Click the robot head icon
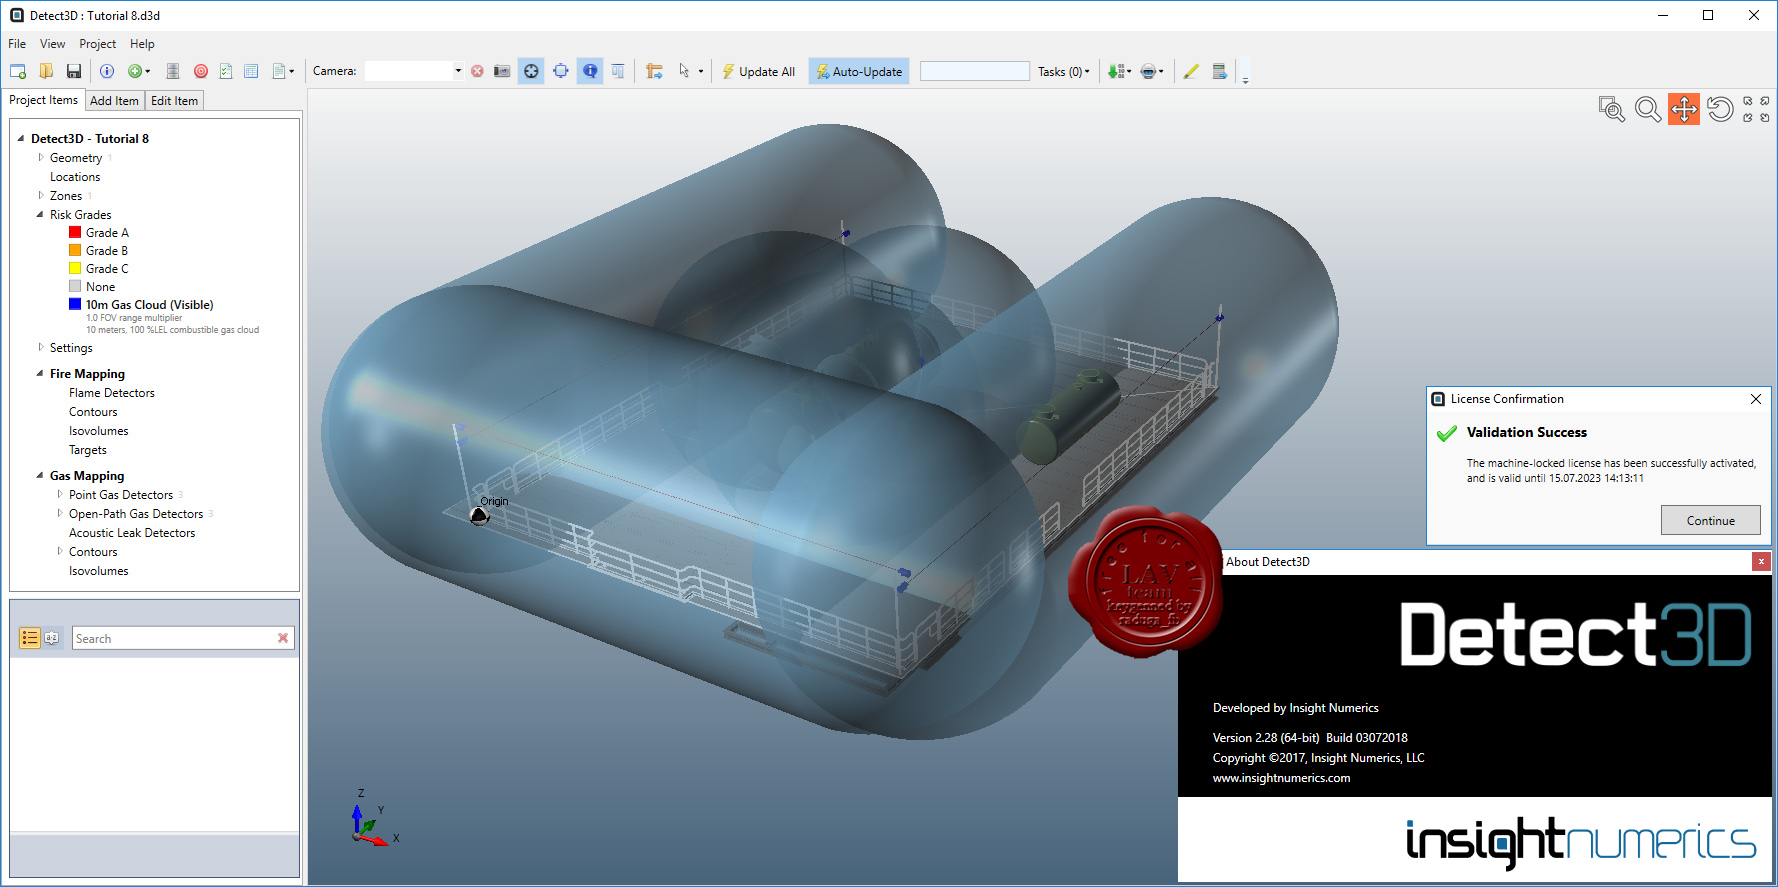 [x=1148, y=71]
